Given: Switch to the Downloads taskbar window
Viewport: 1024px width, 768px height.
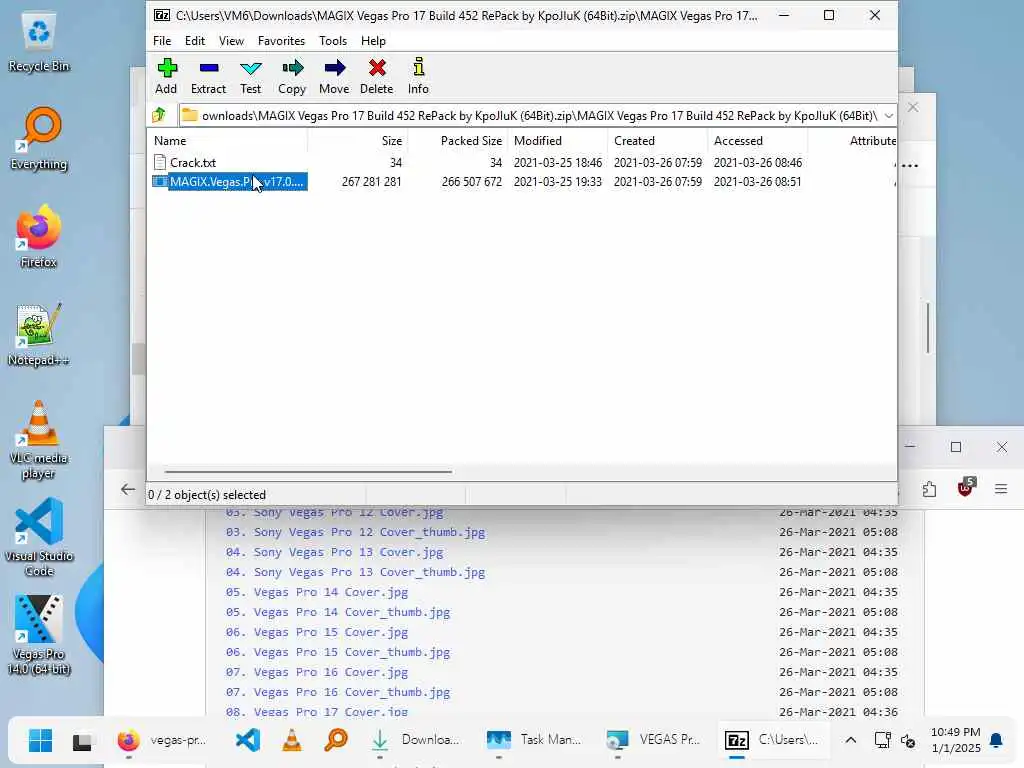Looking at the screenshot, I should coord(415,740).
